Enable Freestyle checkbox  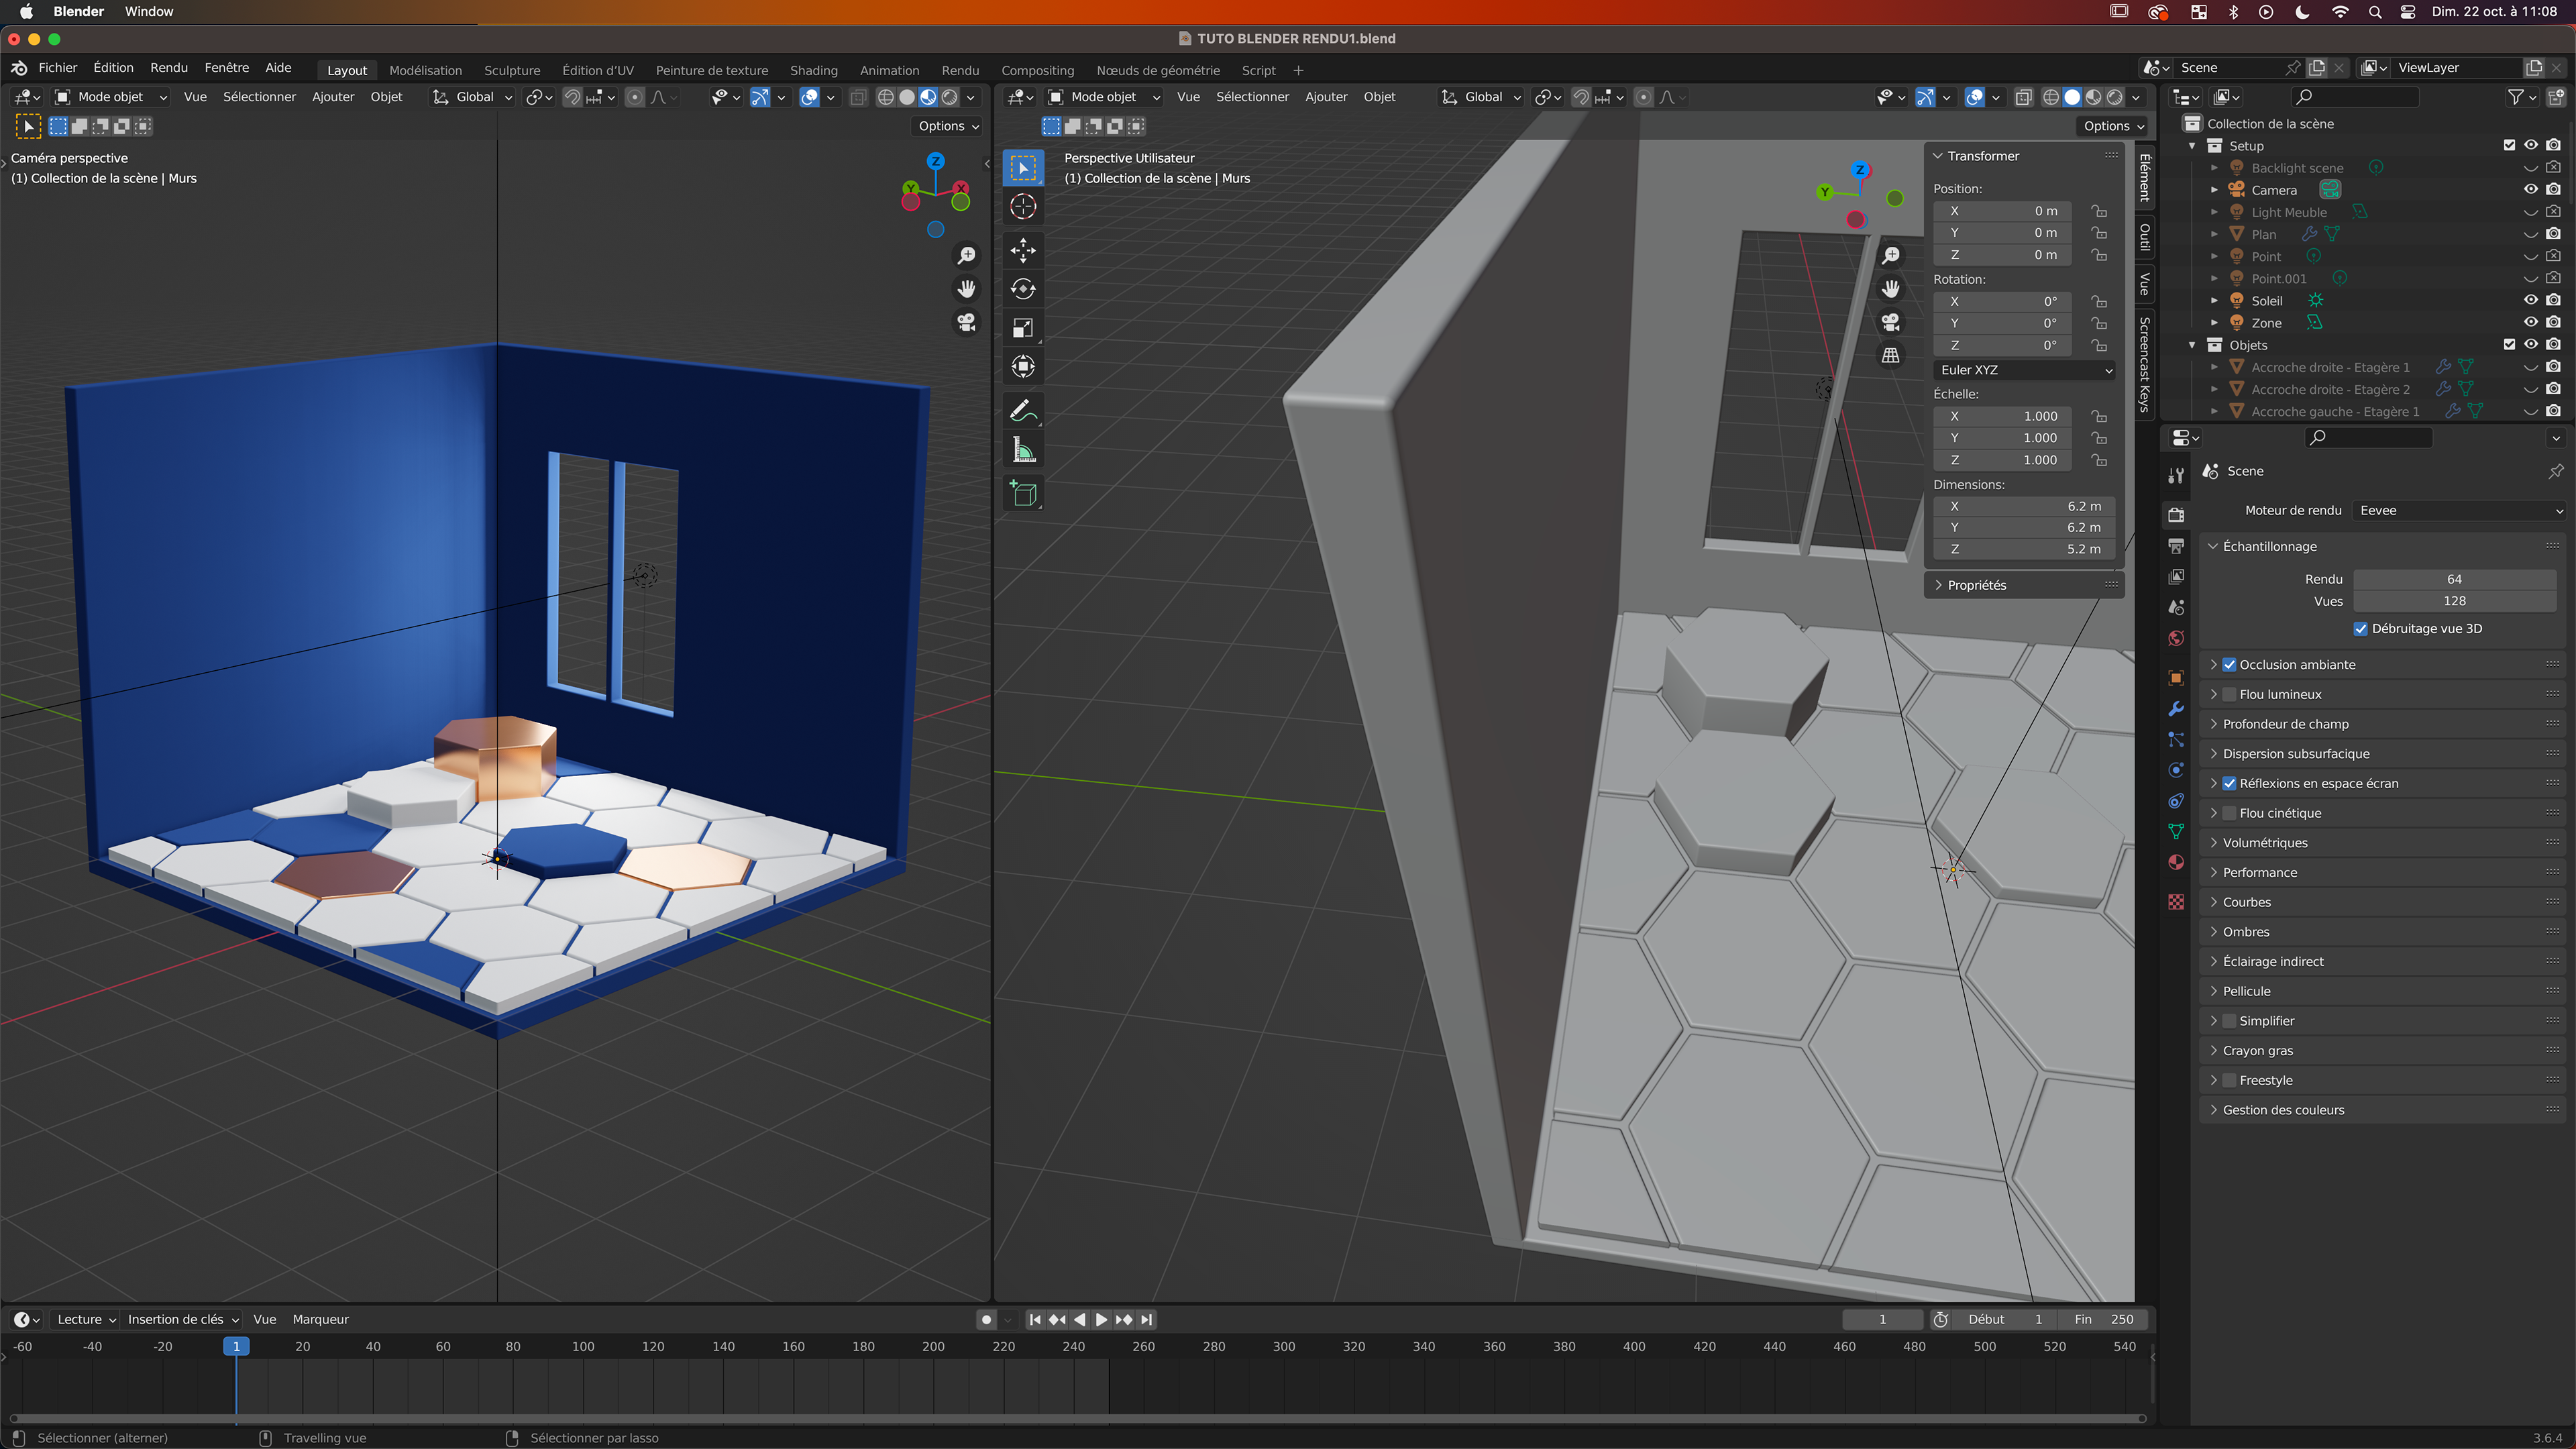2229,1081
